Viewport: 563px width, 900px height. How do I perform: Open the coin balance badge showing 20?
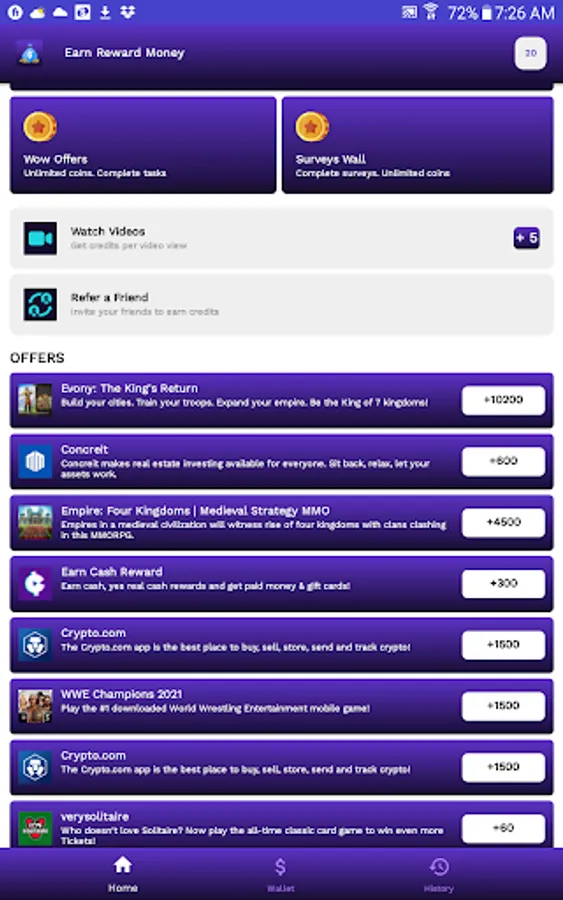[530, 53]
